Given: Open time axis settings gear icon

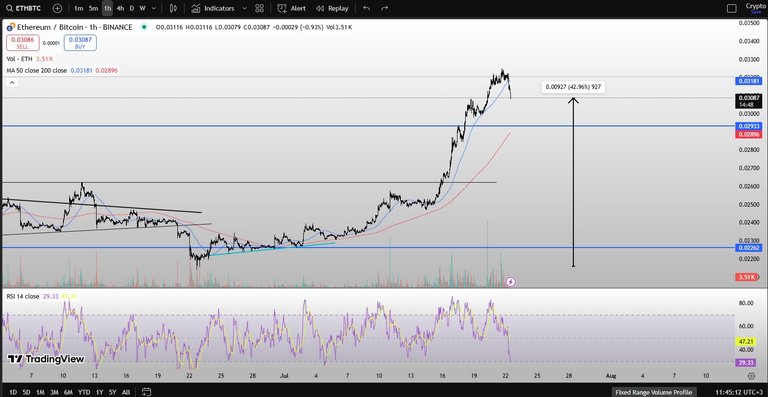Looking at the screenshot, I should pos(751,375).
